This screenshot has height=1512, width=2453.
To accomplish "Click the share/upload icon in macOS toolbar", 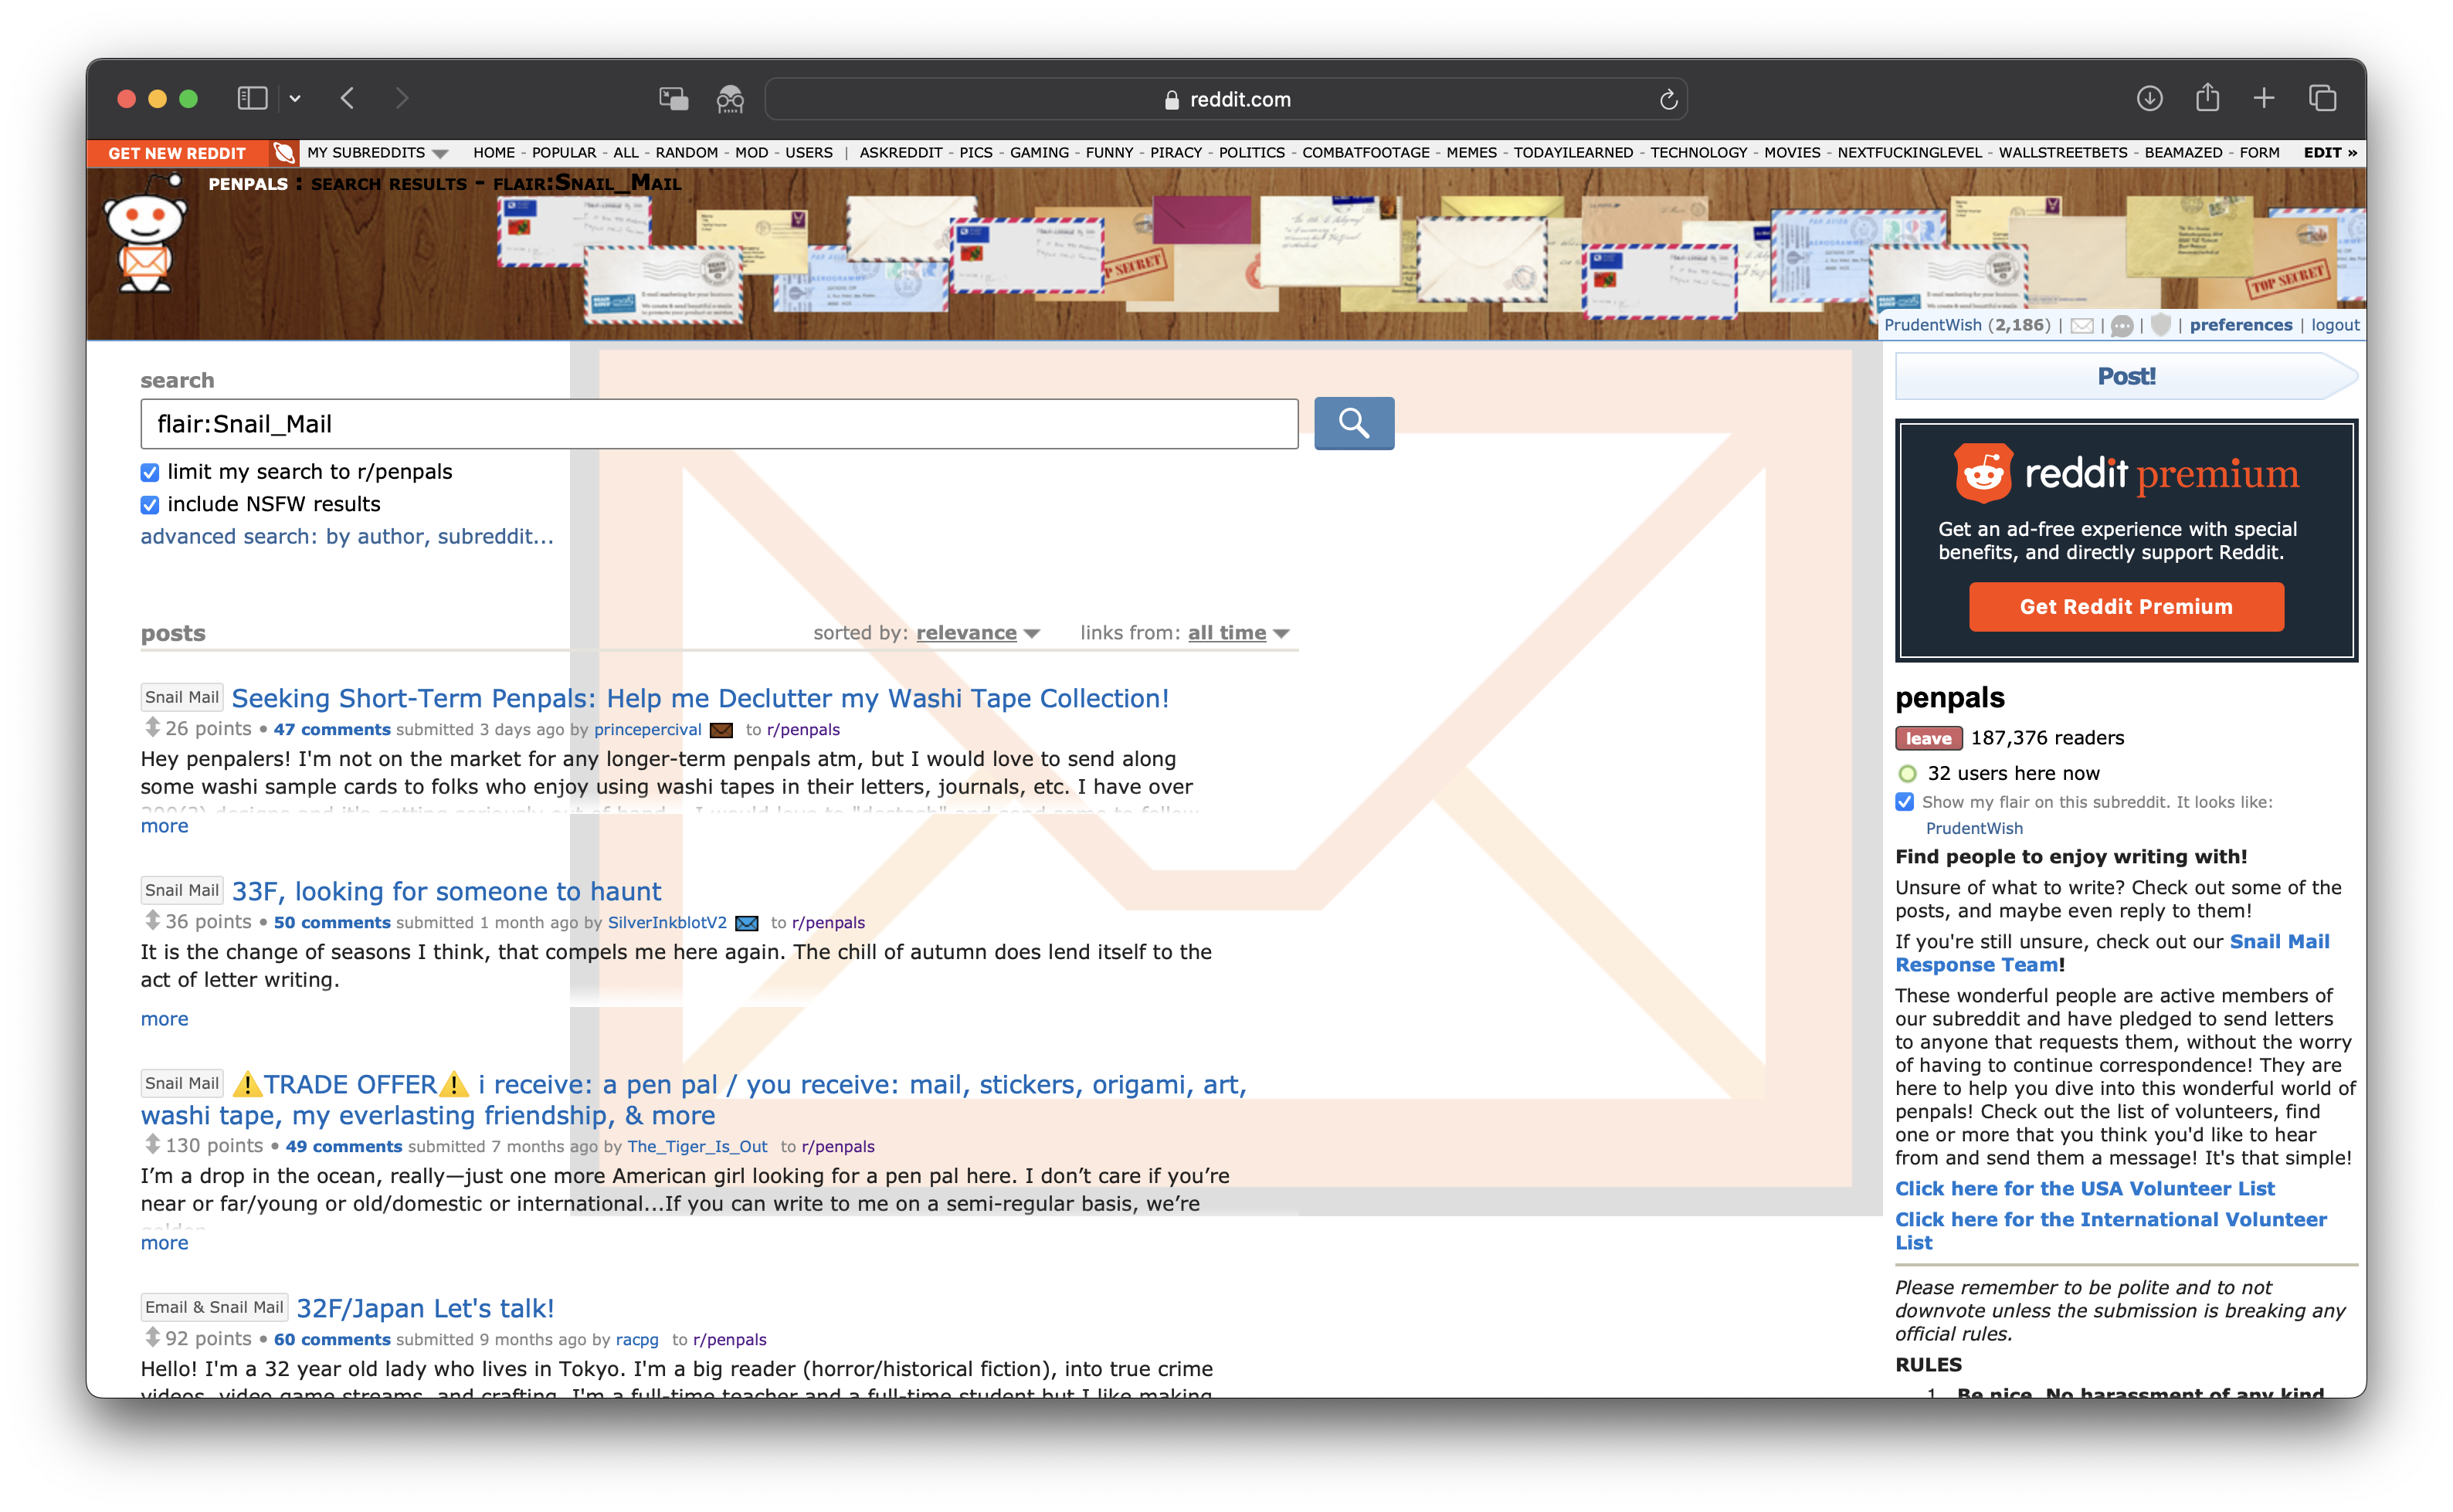I will click(x=2204, y=98).
